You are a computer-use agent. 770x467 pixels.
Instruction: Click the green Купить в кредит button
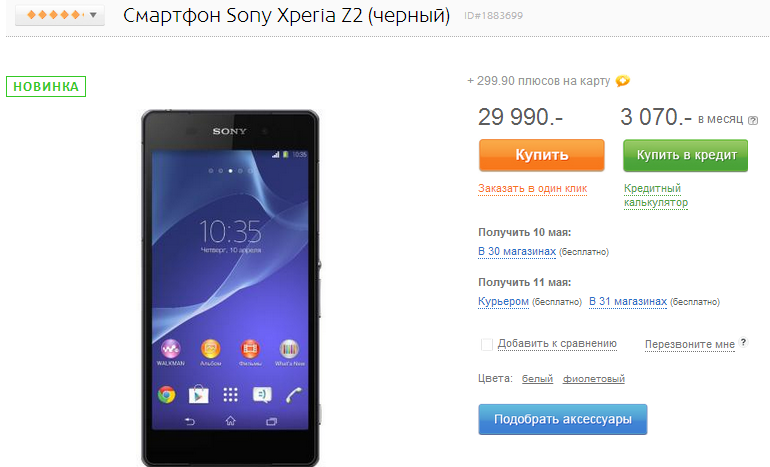tap(686, 155)
